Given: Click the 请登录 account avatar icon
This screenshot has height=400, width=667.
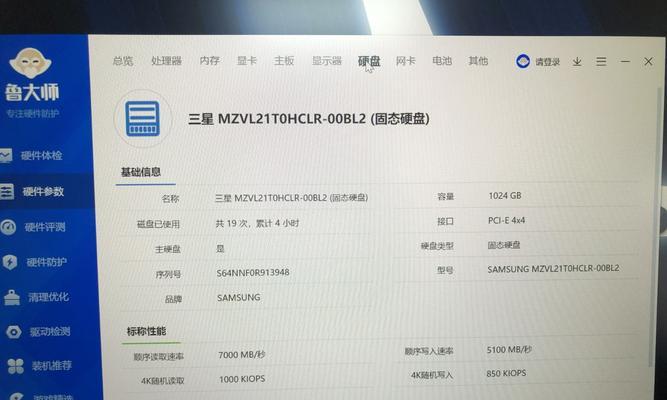Looking at the screenshot, I should click(523, 61).
